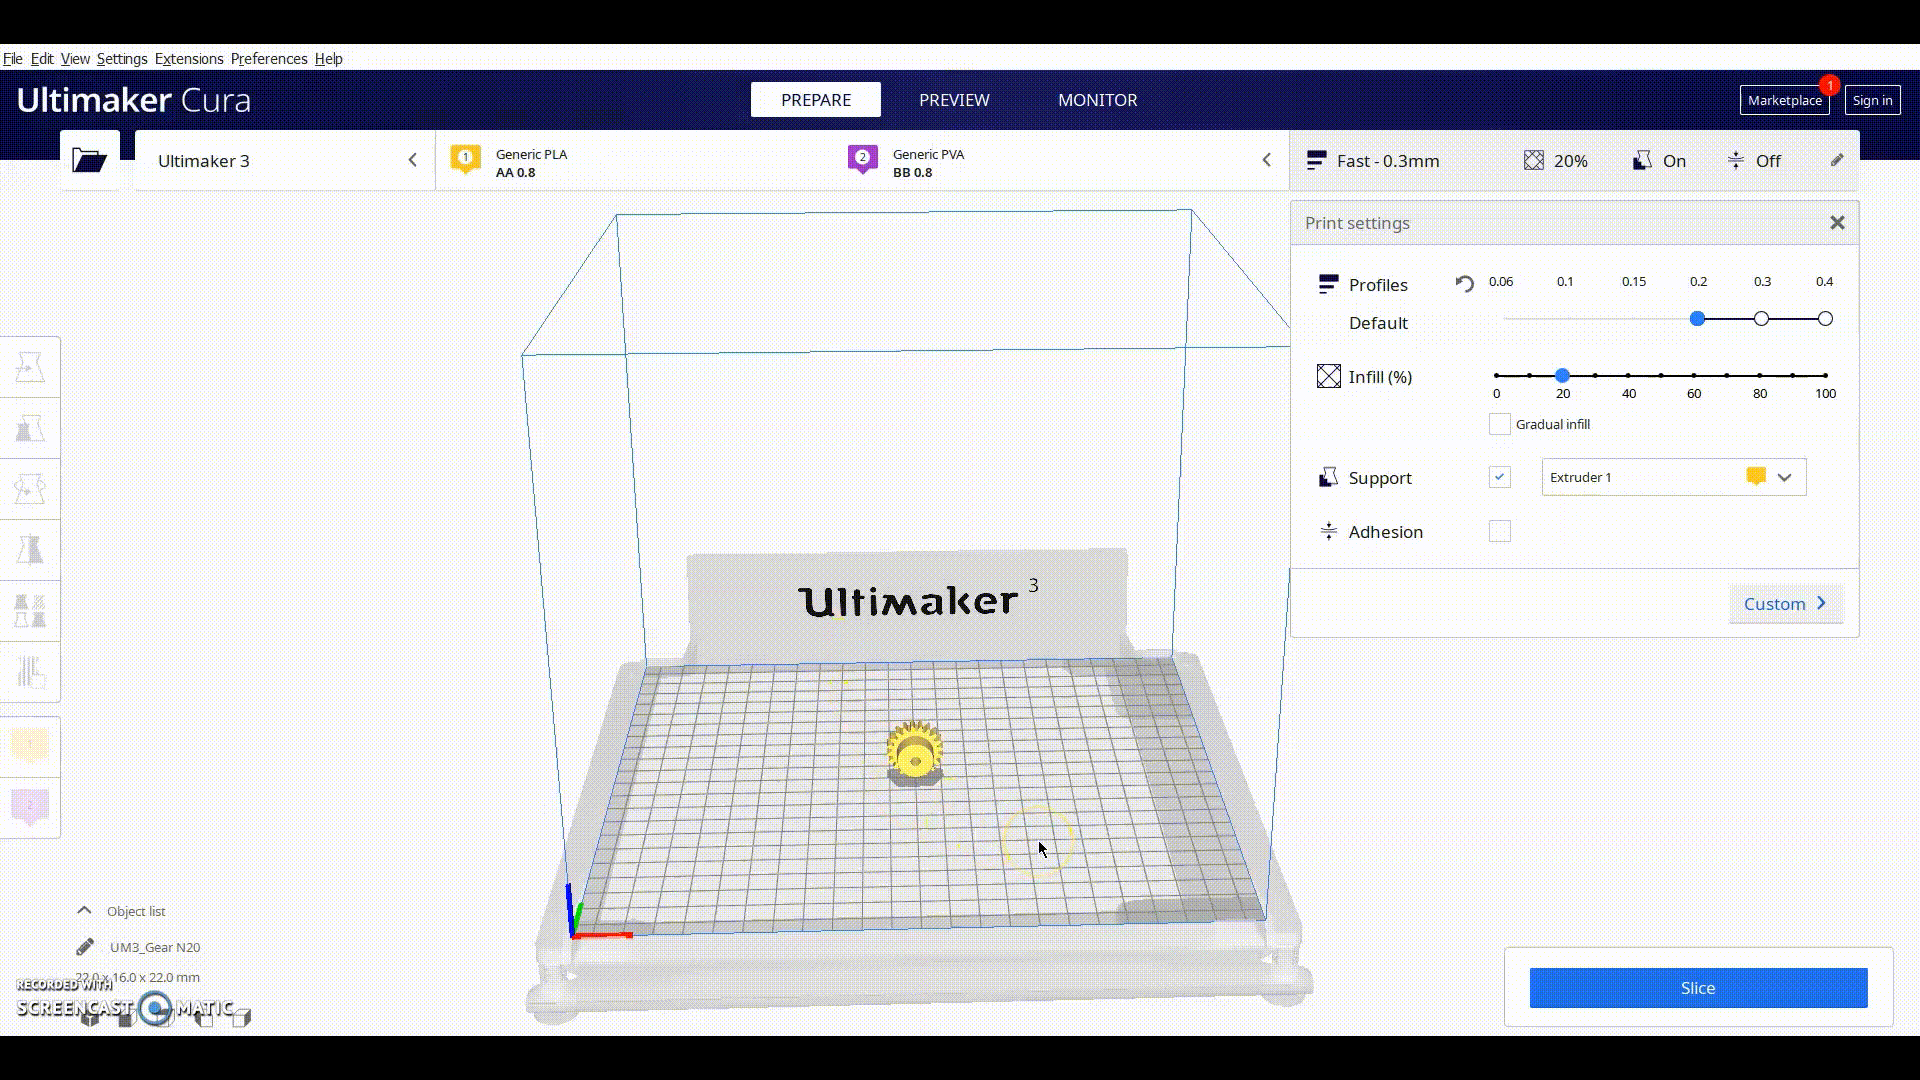Expand the material configuration selector chevron
This screenshot has height=1080, width=1920.
[x=1266, y=160]
